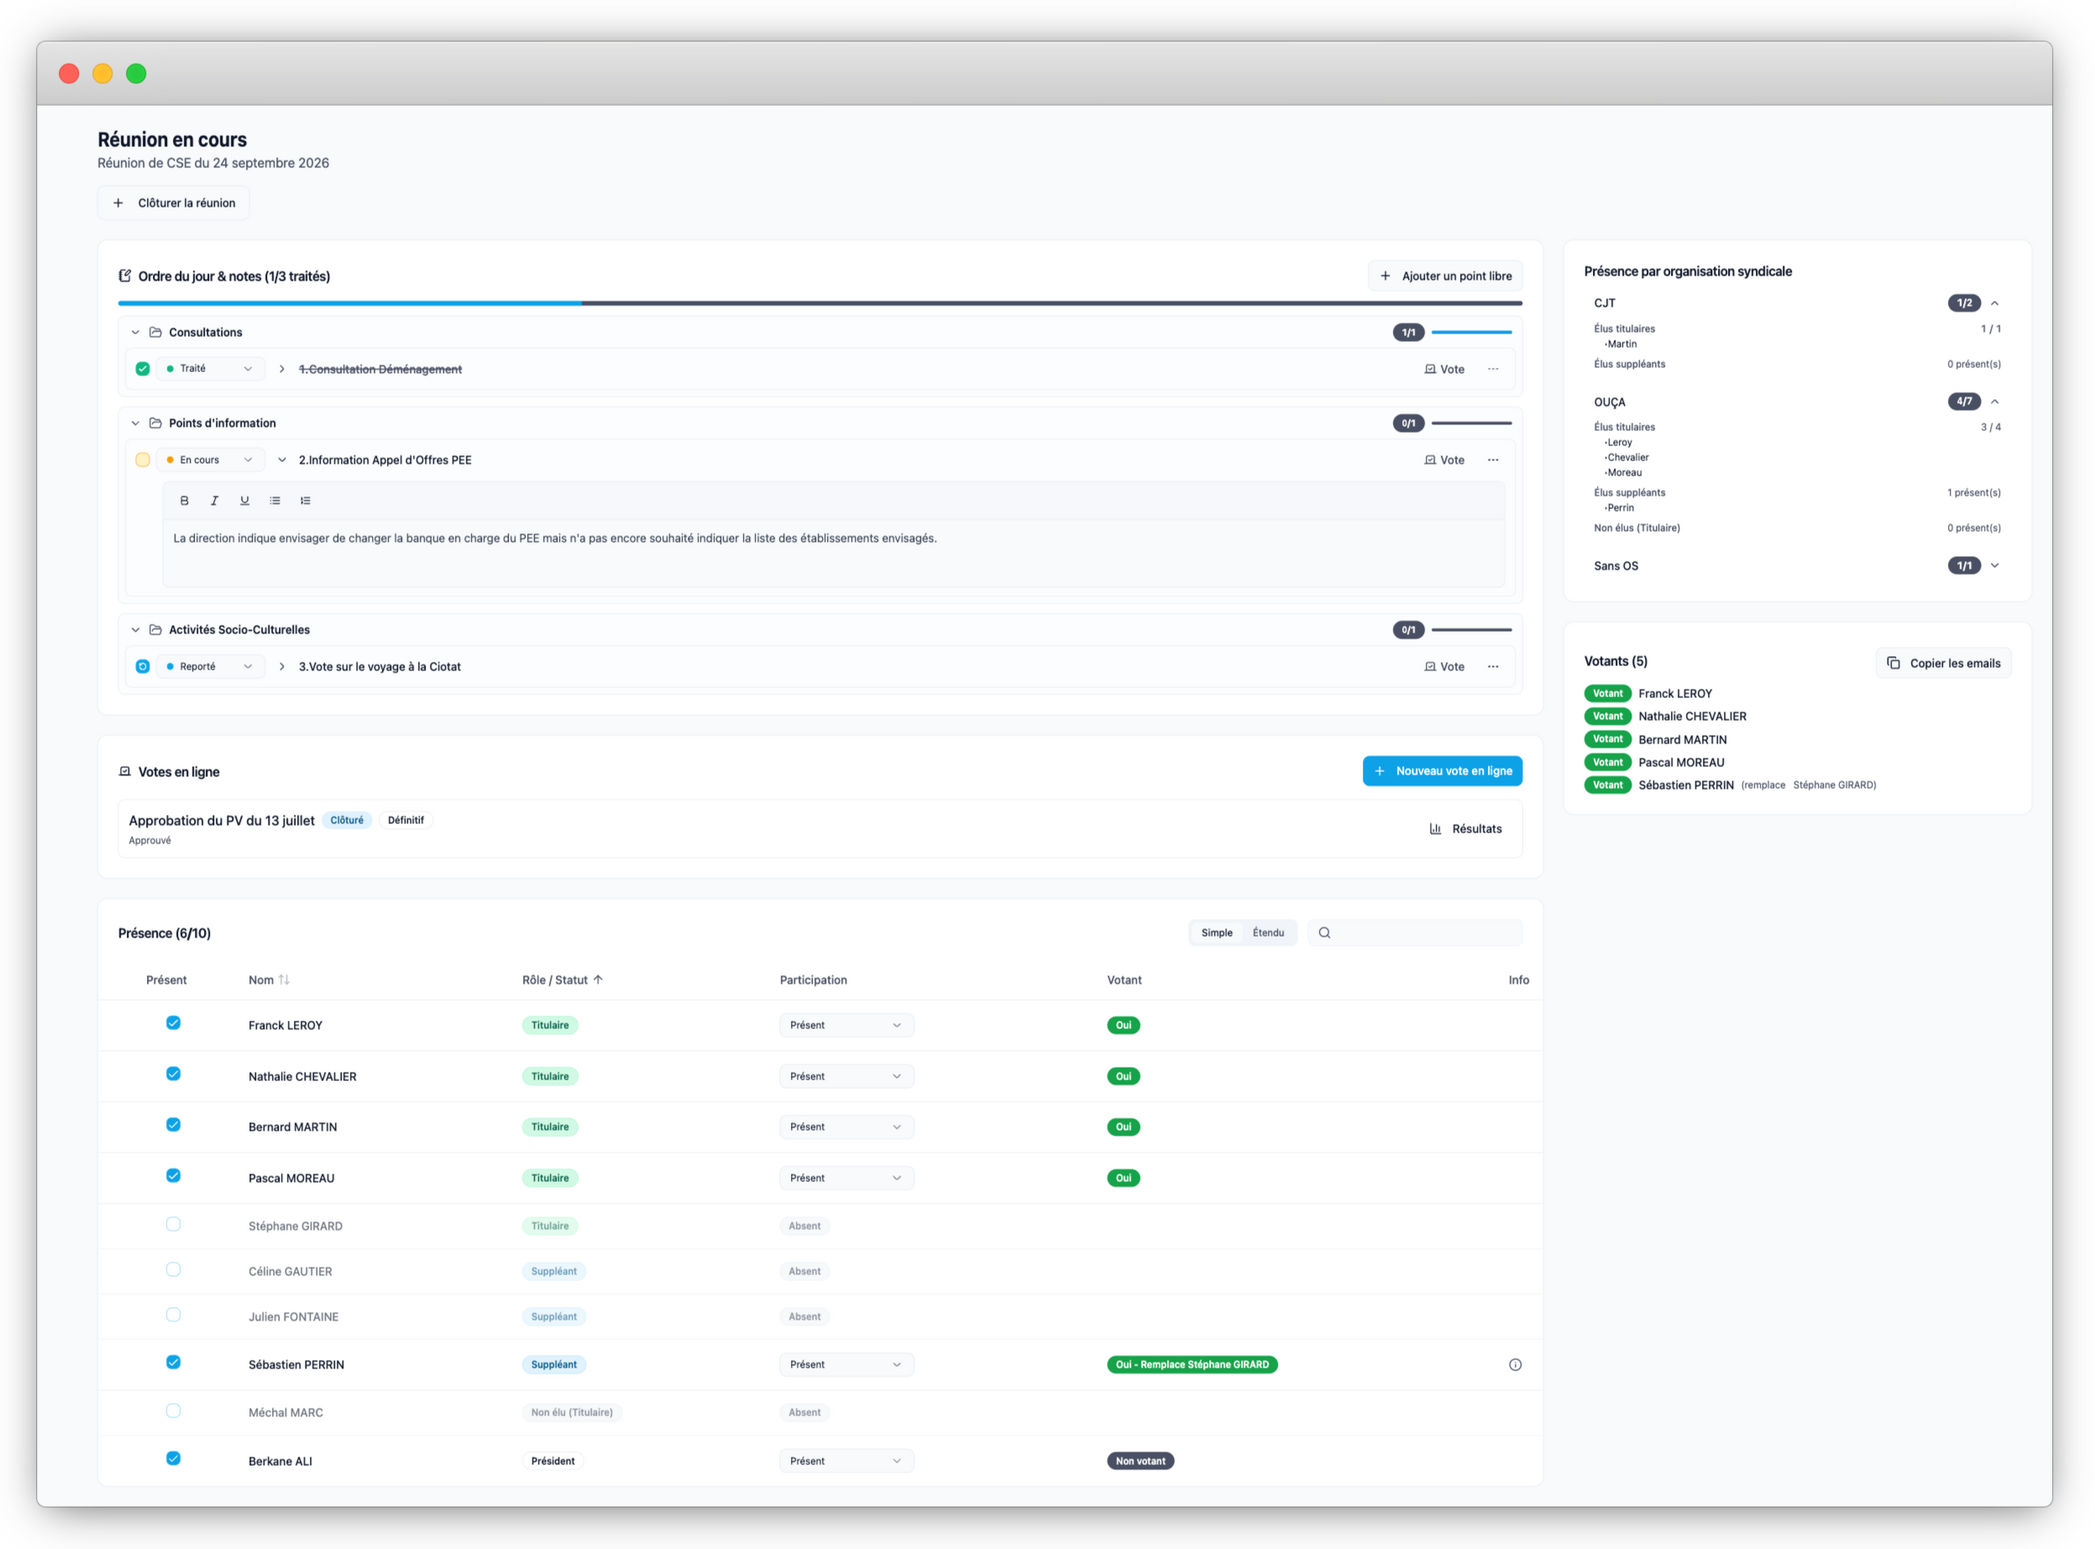This screenshot has height=1549, width=2095.
Task: Mark Stéphane GIRARD as present
Action: [173, 1225]
